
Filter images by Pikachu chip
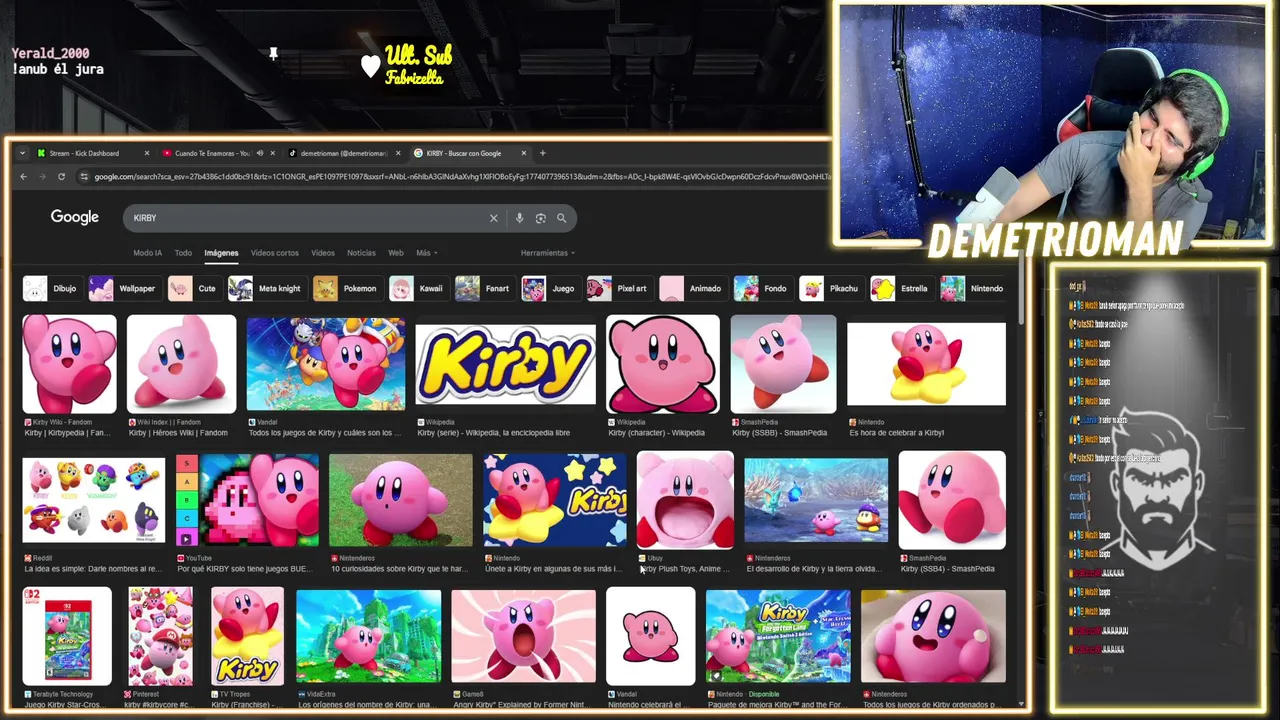(830, 289)
